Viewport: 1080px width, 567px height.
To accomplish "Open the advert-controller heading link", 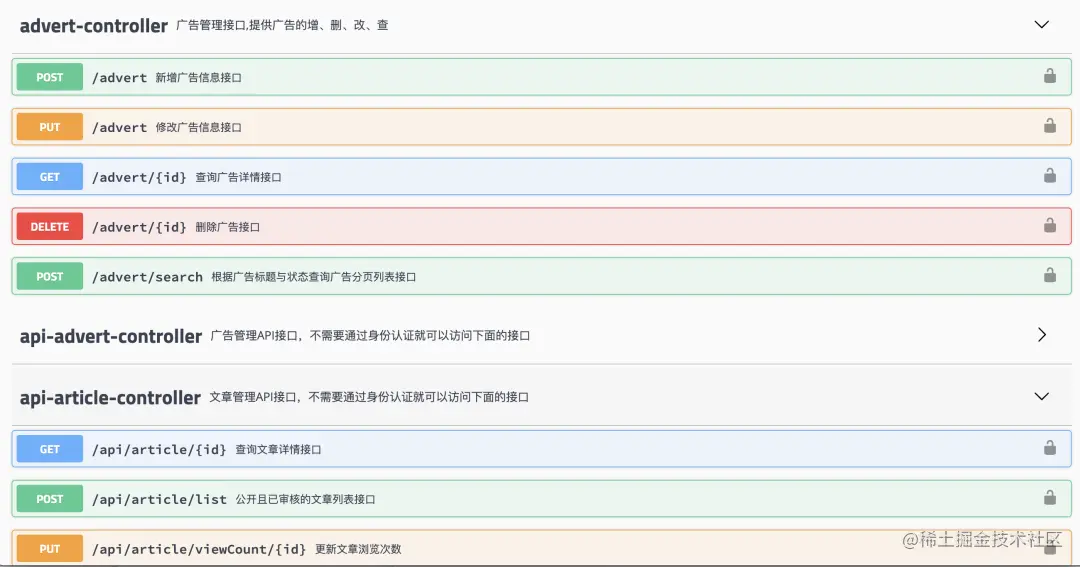I will pos(94,25).
